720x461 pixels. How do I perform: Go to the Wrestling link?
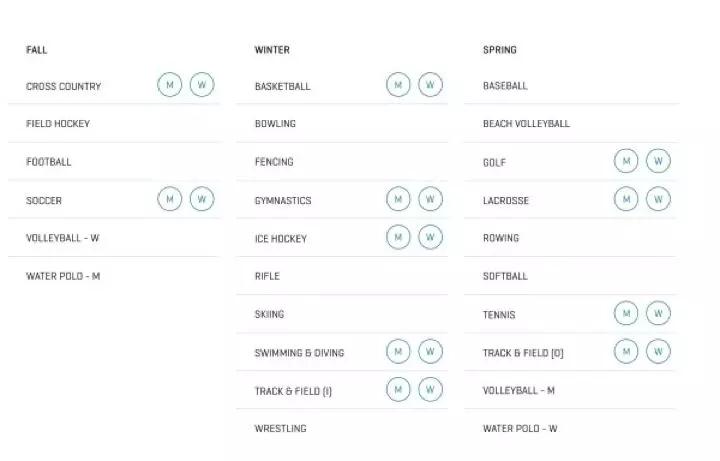(280, 429)
